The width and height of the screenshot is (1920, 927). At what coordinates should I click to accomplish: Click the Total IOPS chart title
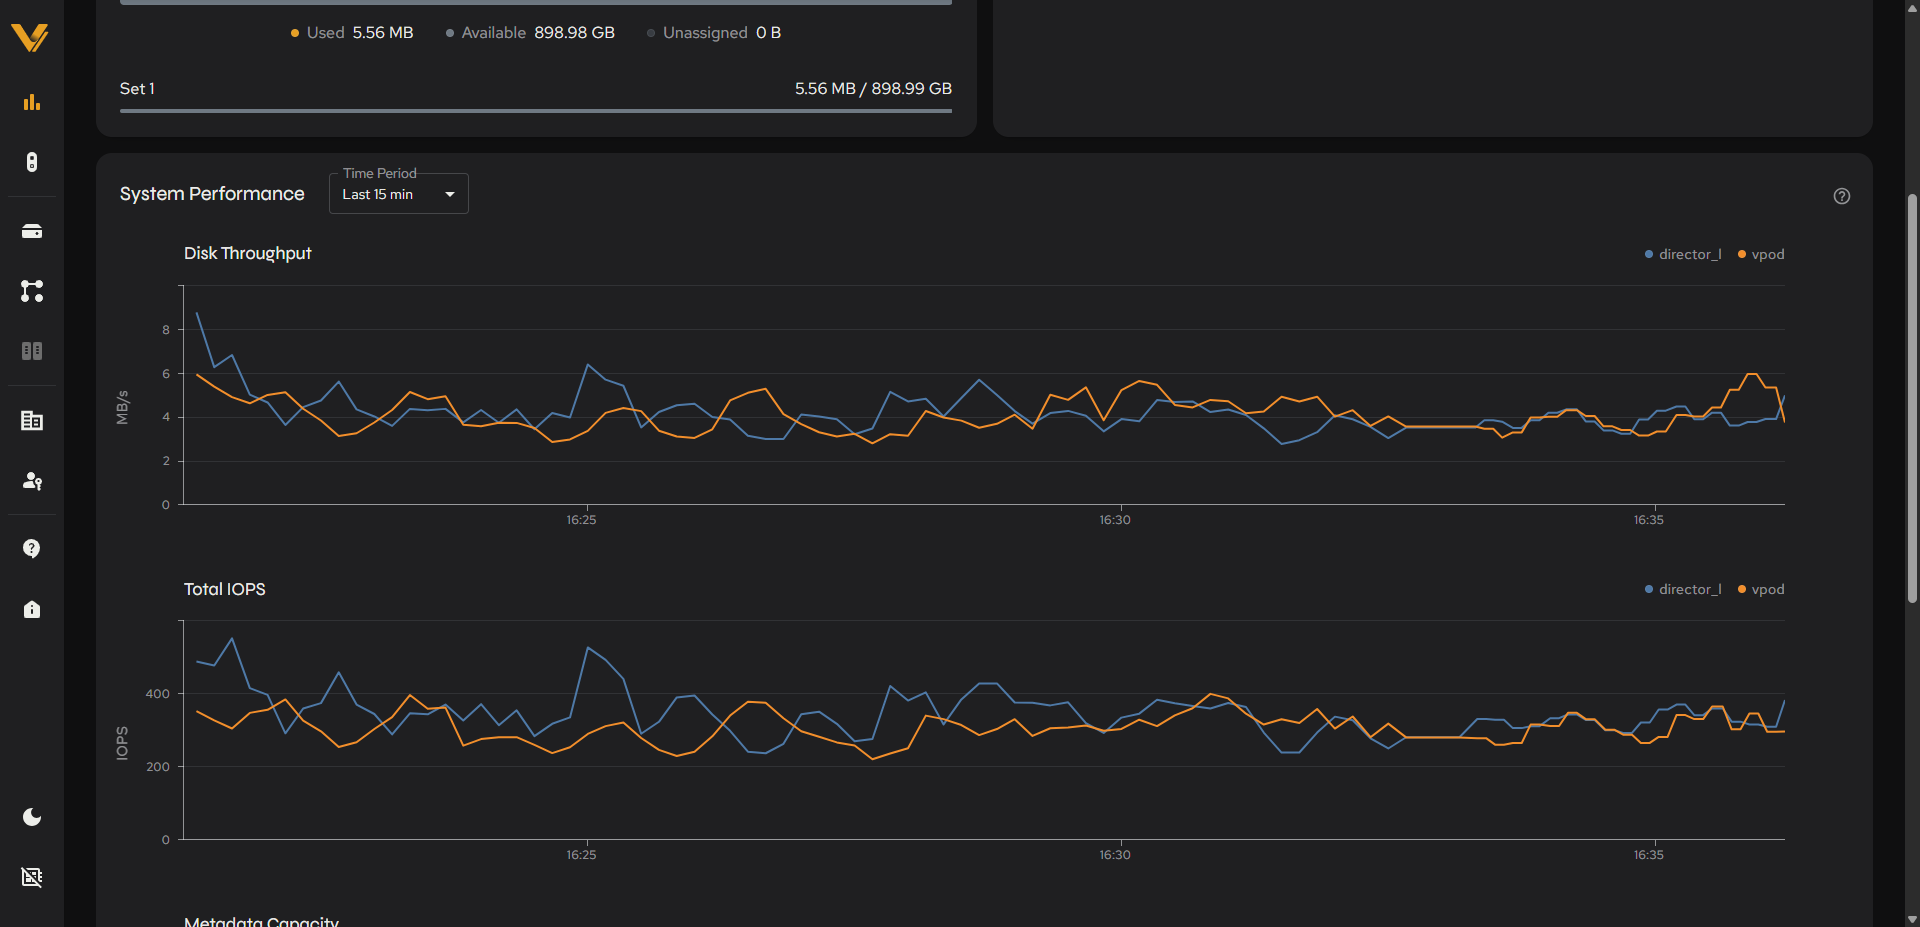(224, 589)
